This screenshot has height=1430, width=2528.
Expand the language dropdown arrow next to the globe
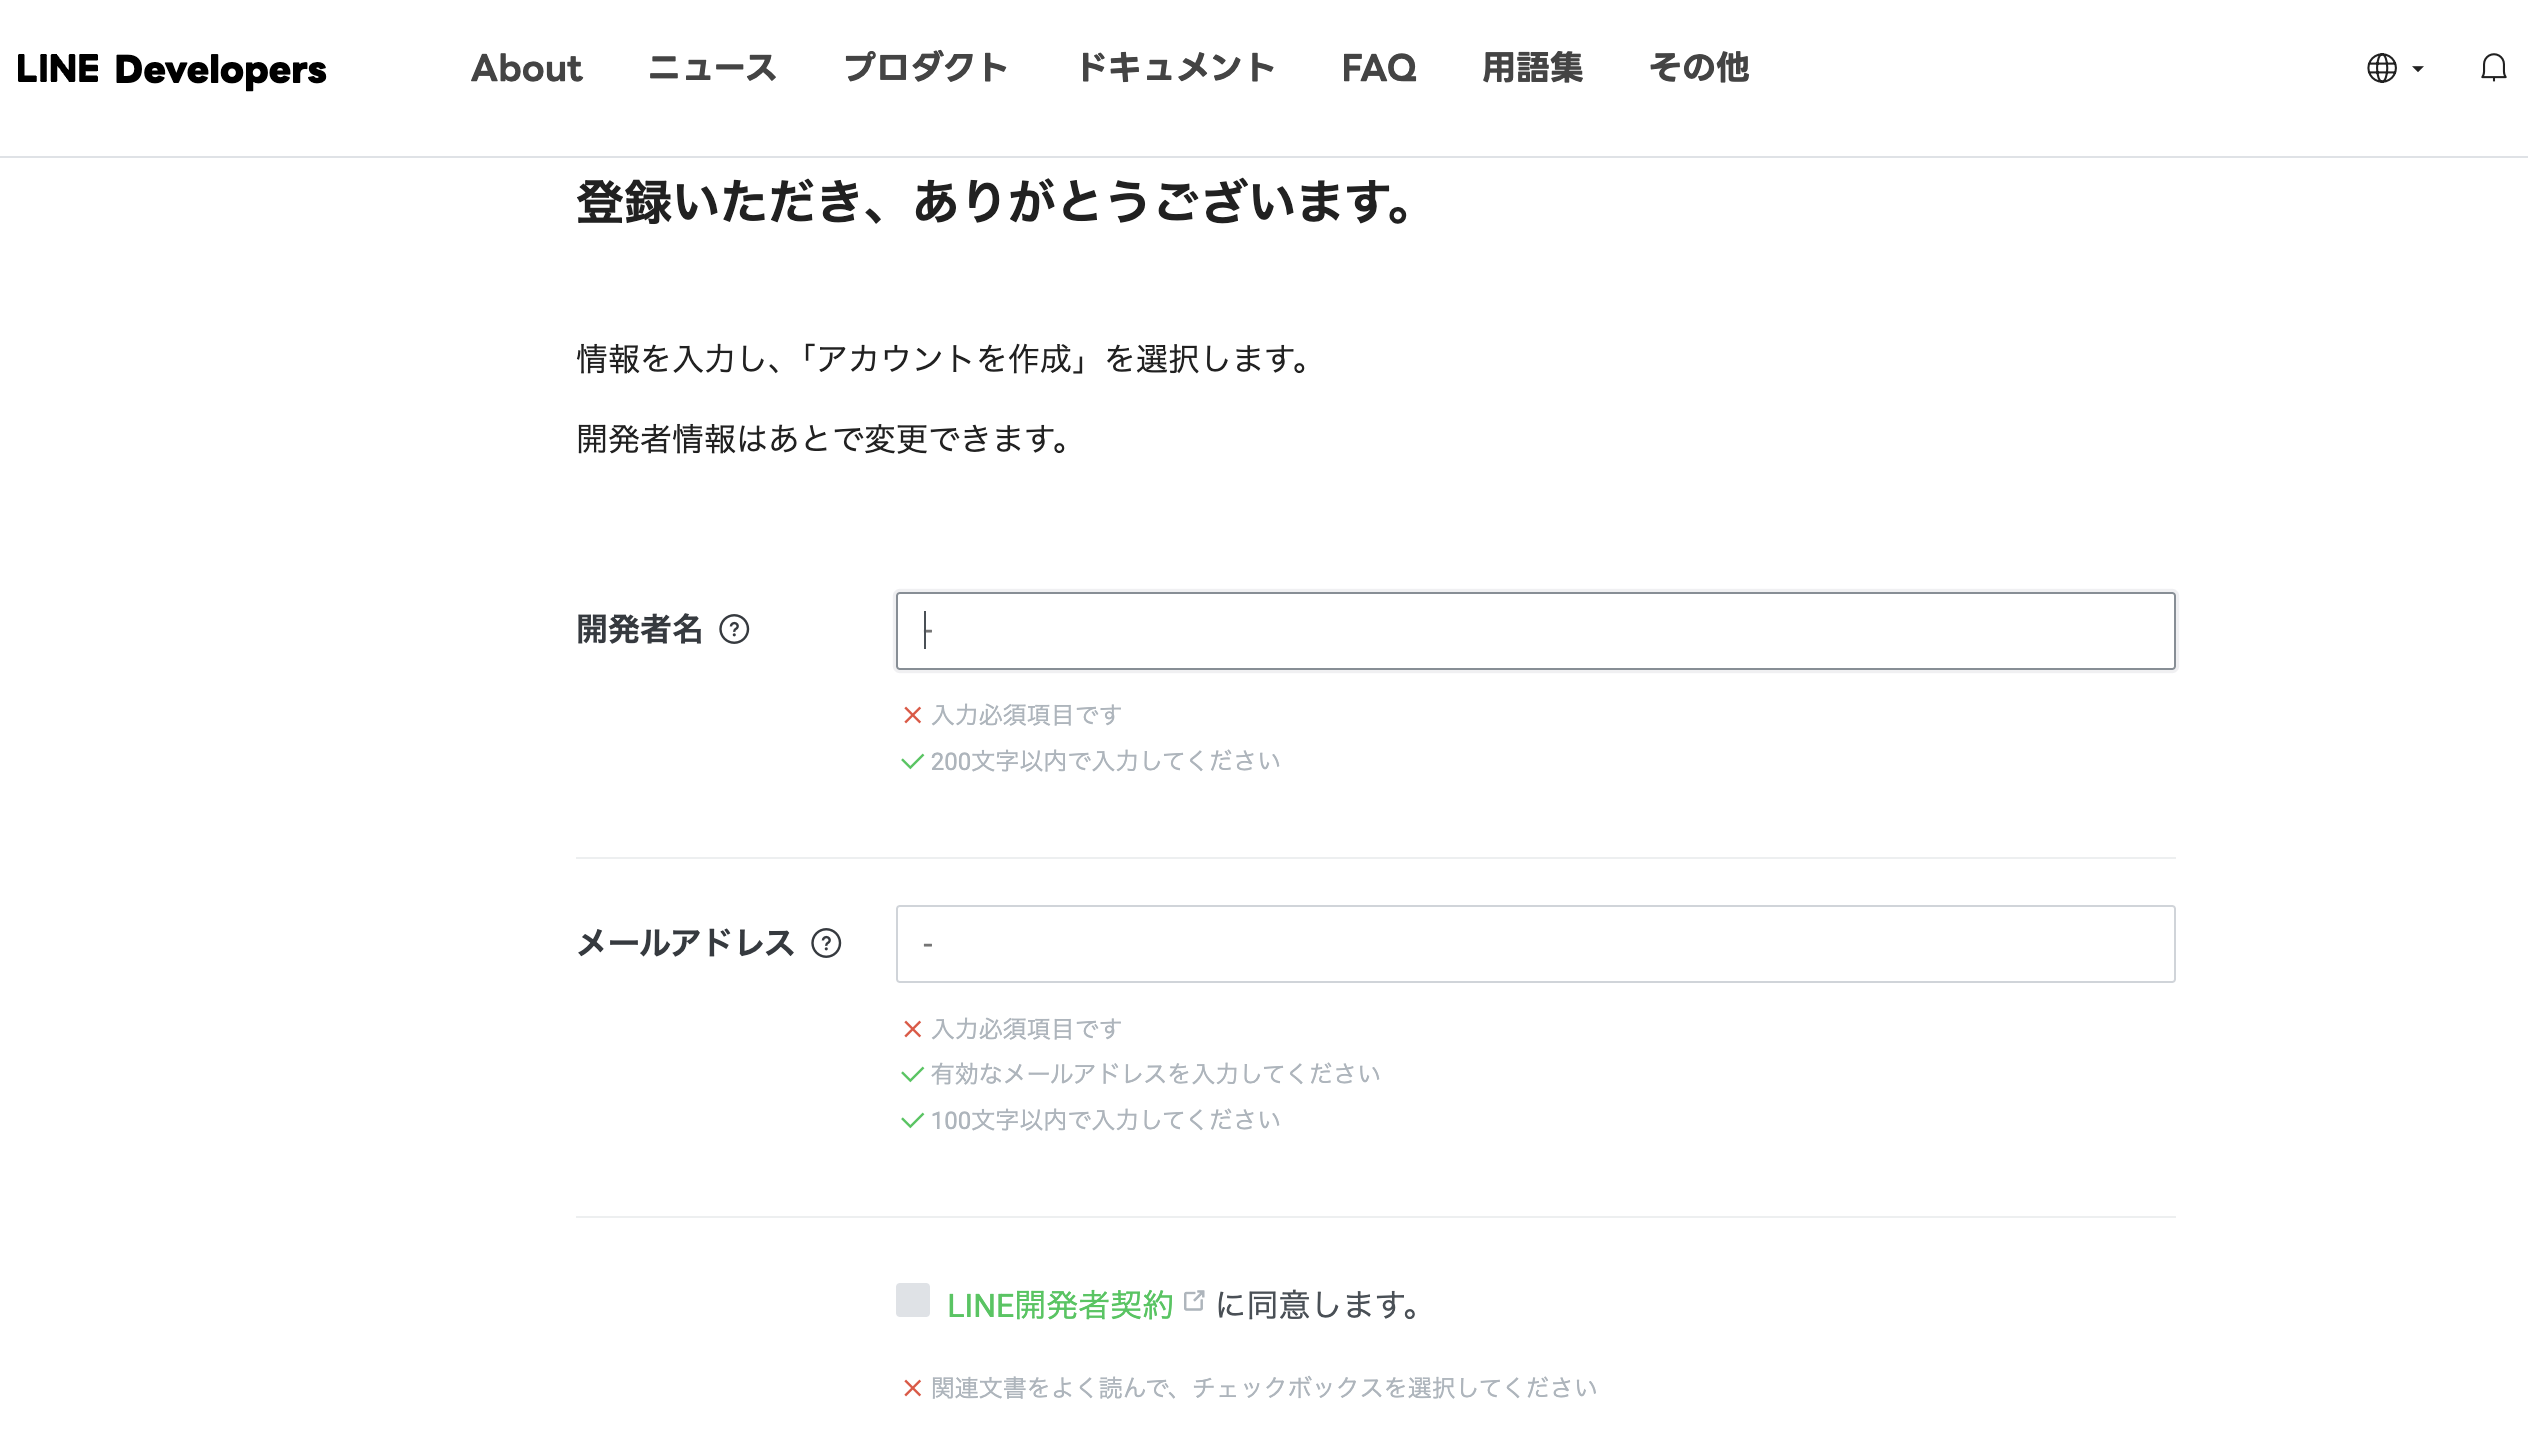pos(2416,70)
